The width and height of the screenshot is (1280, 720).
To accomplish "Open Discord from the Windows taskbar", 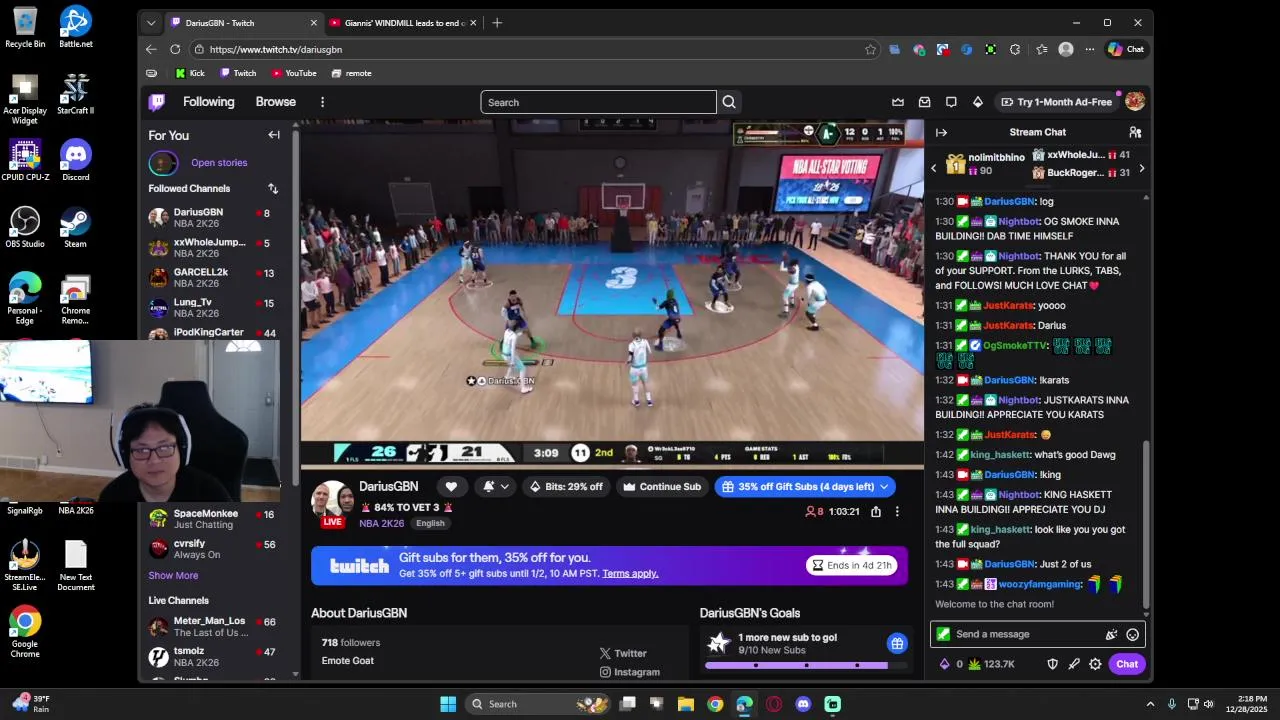I will pos(803,704).
